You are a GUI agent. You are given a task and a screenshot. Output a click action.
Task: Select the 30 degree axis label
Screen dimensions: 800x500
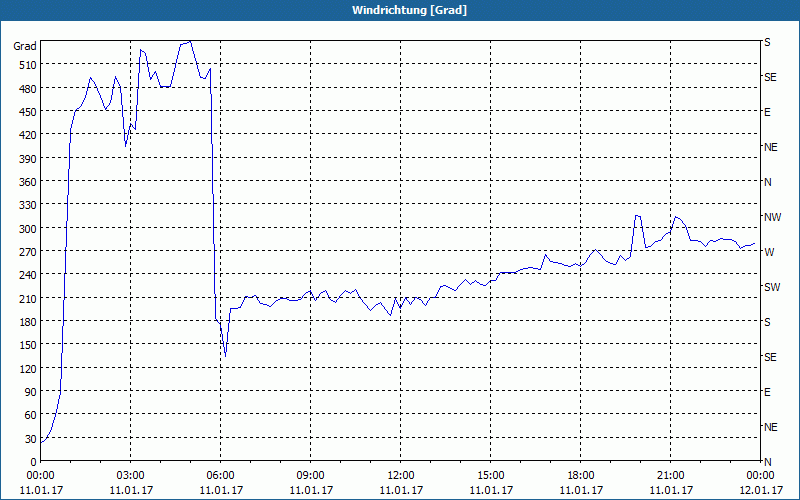pyautogui.click(x=31, y=439)
